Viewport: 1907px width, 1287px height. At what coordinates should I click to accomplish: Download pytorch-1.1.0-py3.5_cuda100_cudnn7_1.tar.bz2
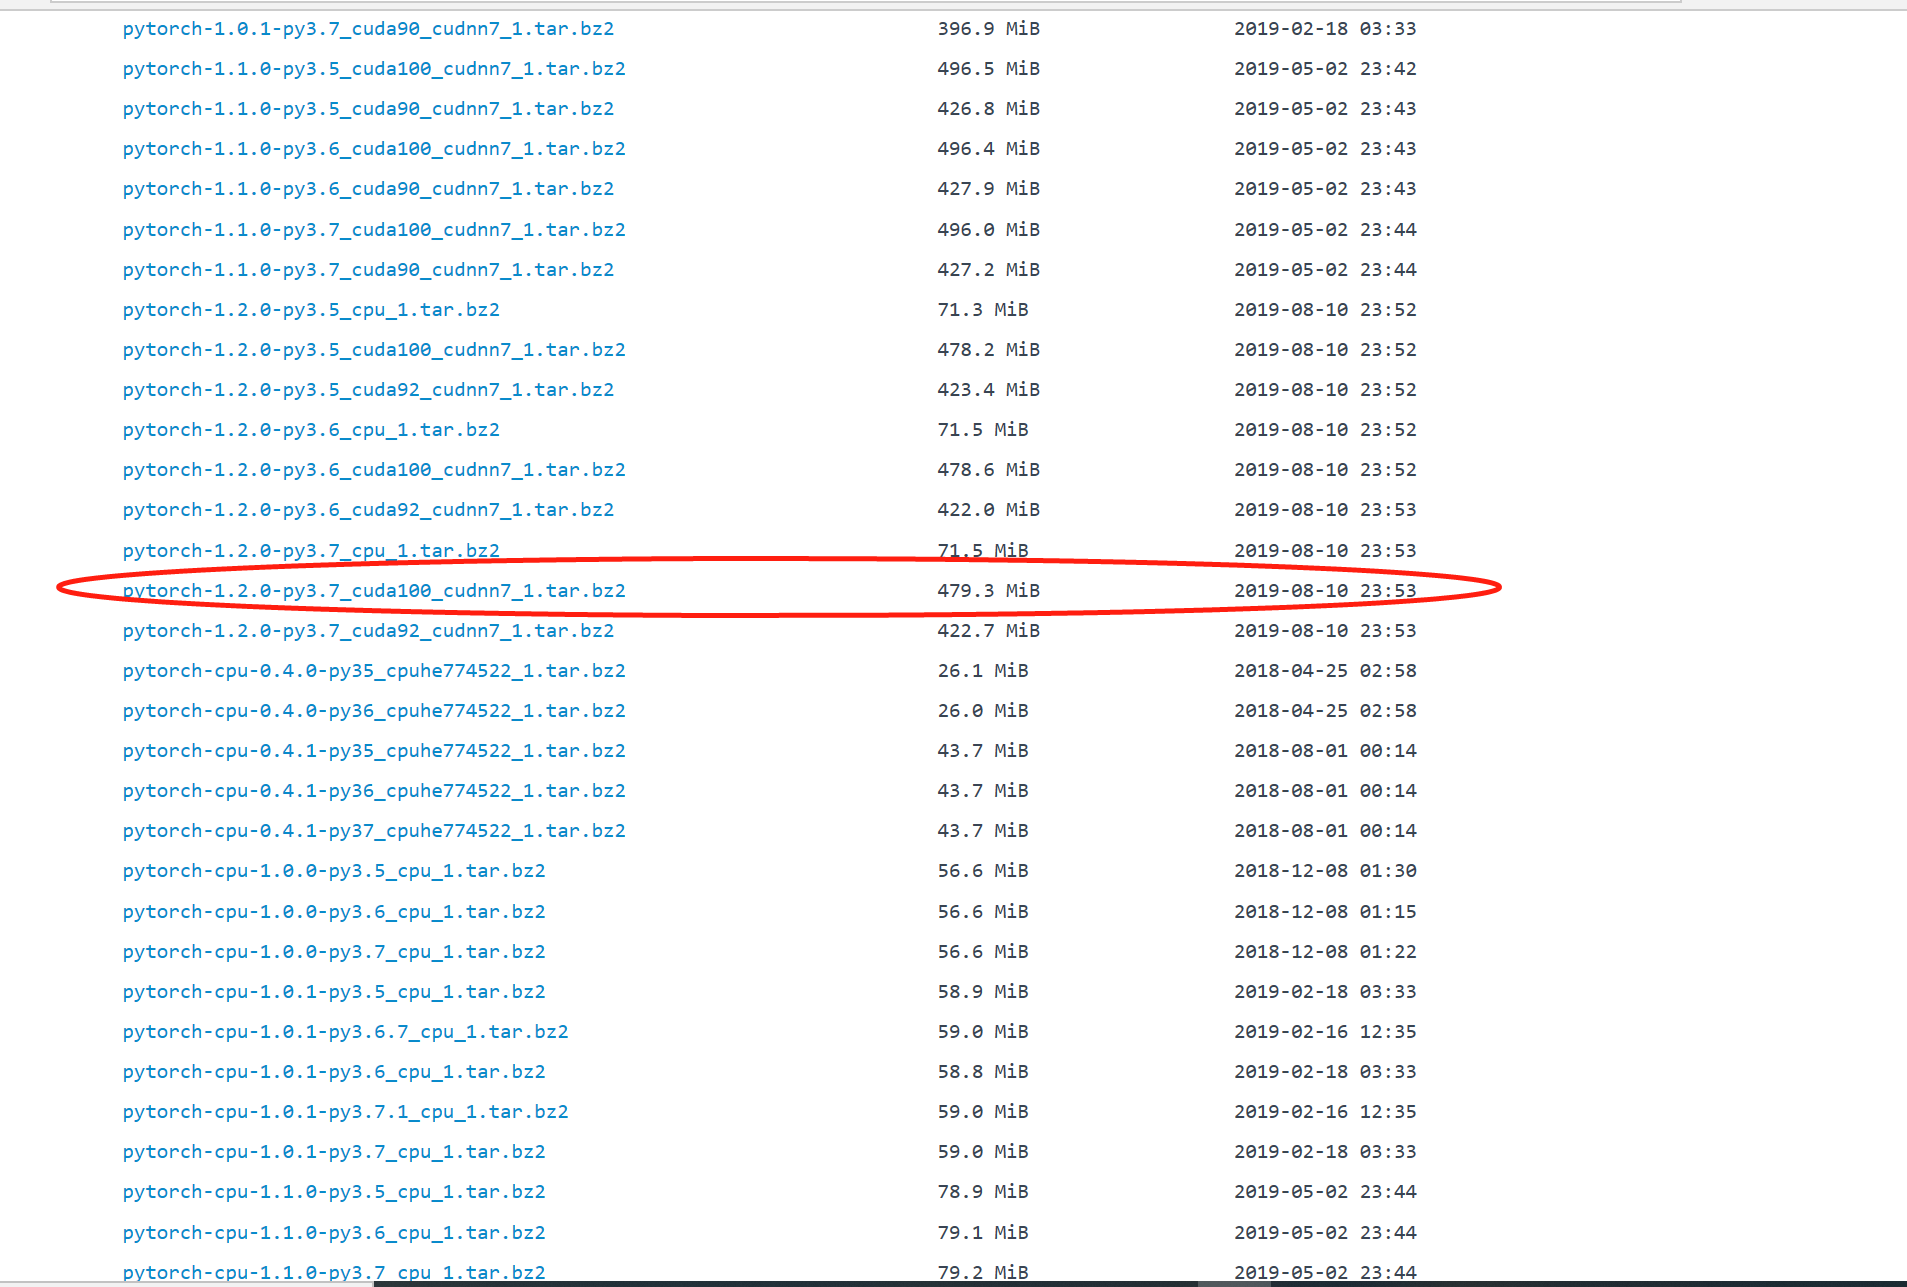(374, 69)
